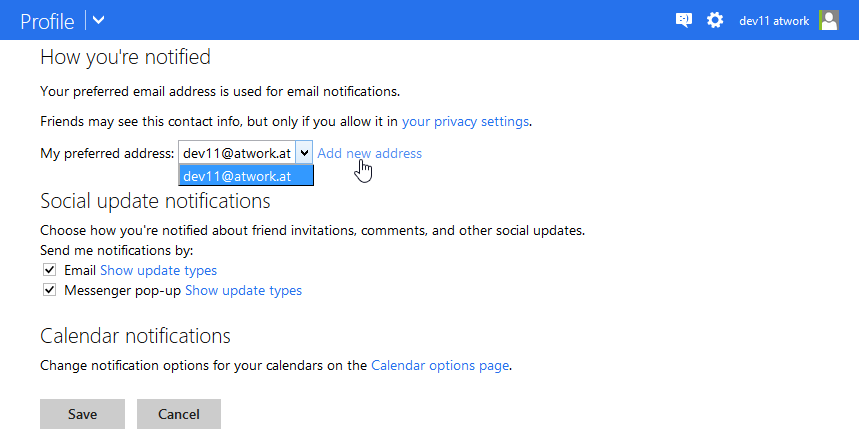The height and width of the screenshot is (433, 859).
Task: Open the settings gear icon
Action: click(715, 20)
